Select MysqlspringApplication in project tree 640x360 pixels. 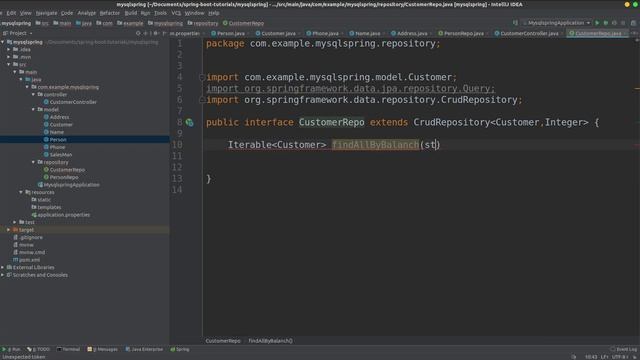69,185
